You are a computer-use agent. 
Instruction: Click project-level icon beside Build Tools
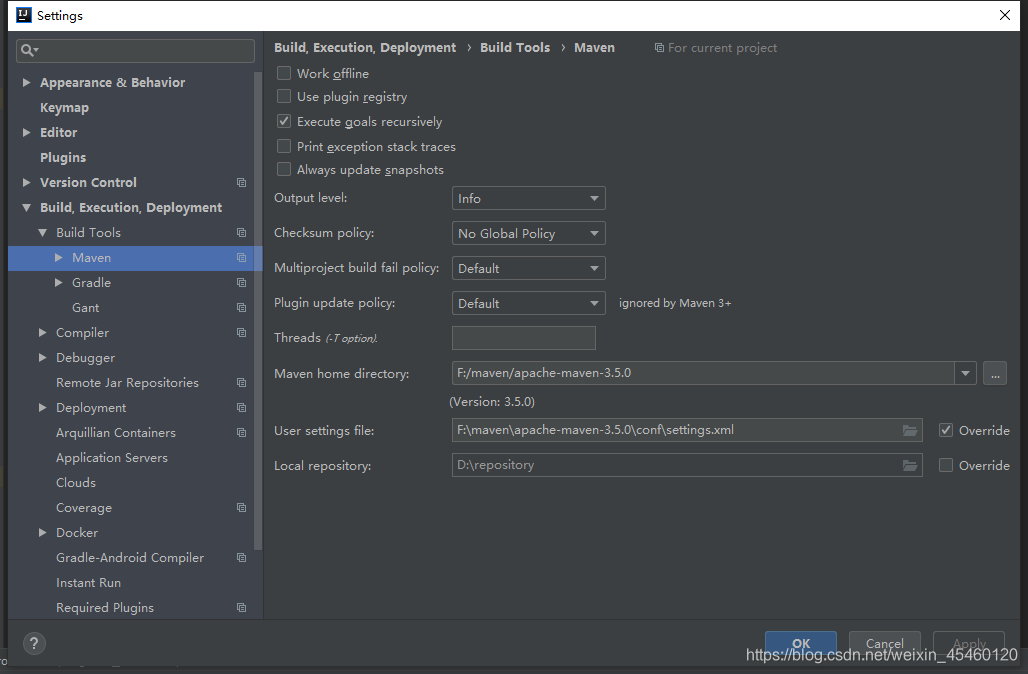[x=241, y=233]
